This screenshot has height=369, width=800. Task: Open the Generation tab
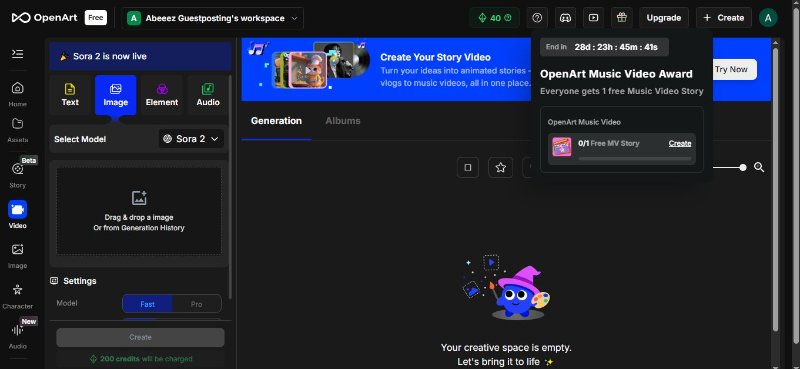(276, 121)
